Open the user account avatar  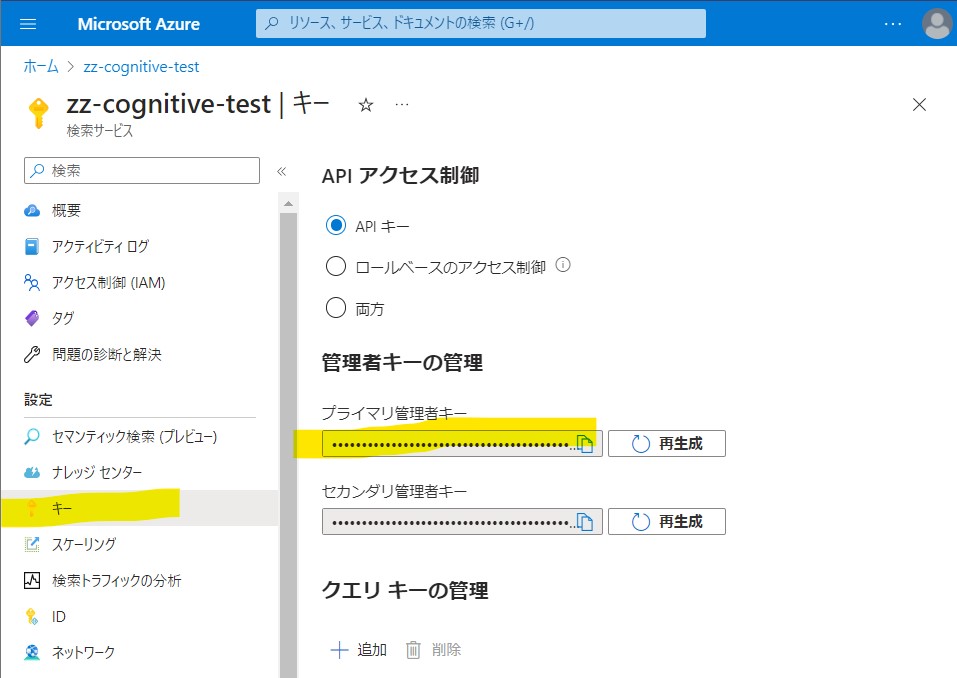pyautogui.click(x=937, y=24)
